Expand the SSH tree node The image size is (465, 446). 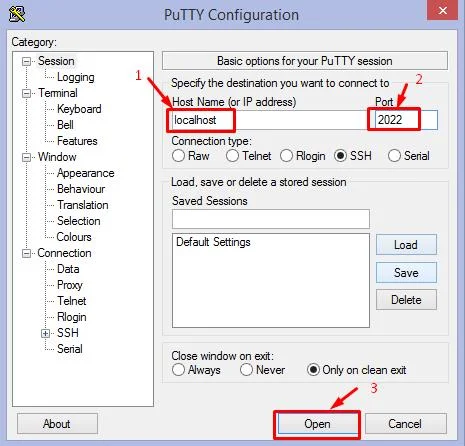click(x=45, y=333)
